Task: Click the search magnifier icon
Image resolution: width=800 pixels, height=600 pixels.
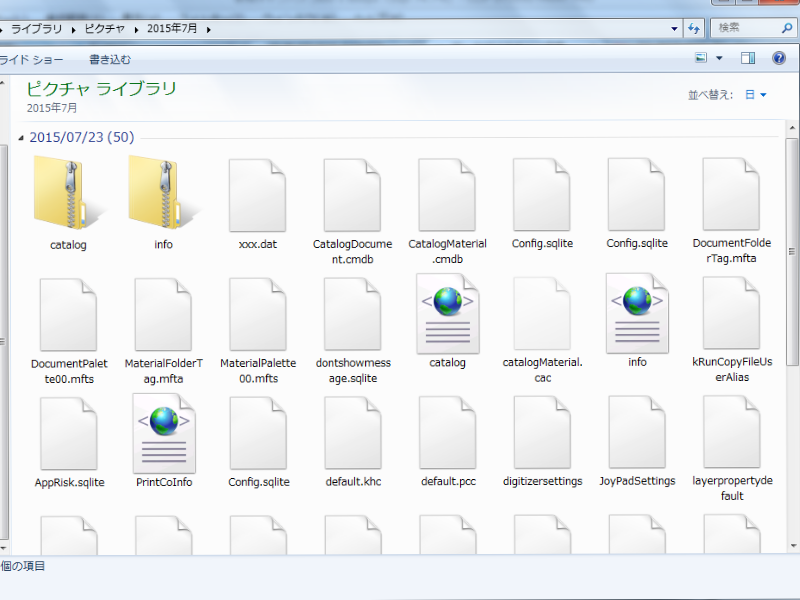Action: 785,28
